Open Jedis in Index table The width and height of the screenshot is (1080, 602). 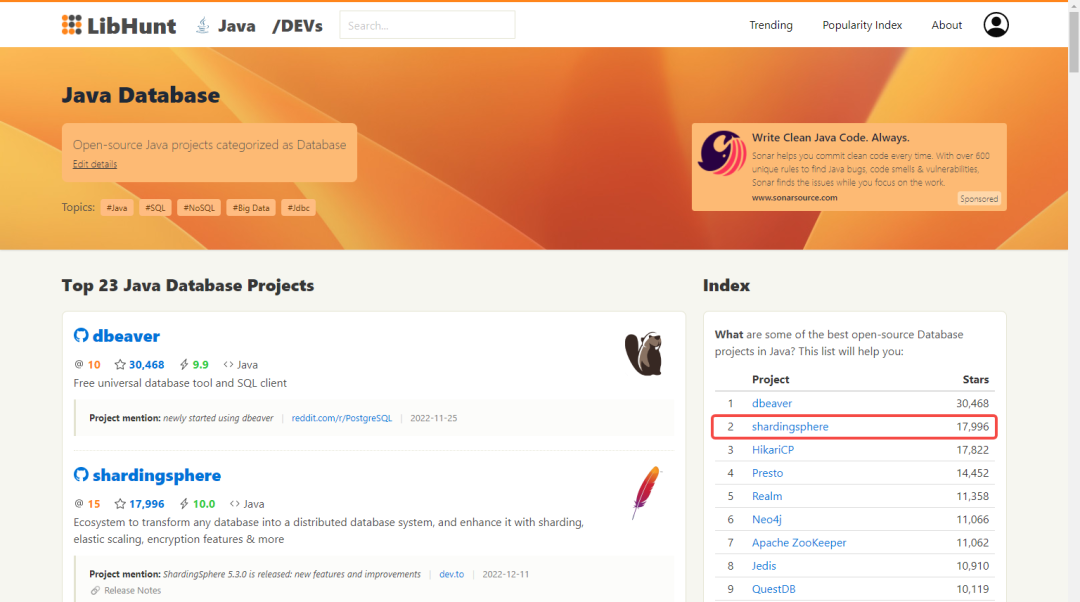(x=764, y=565)
